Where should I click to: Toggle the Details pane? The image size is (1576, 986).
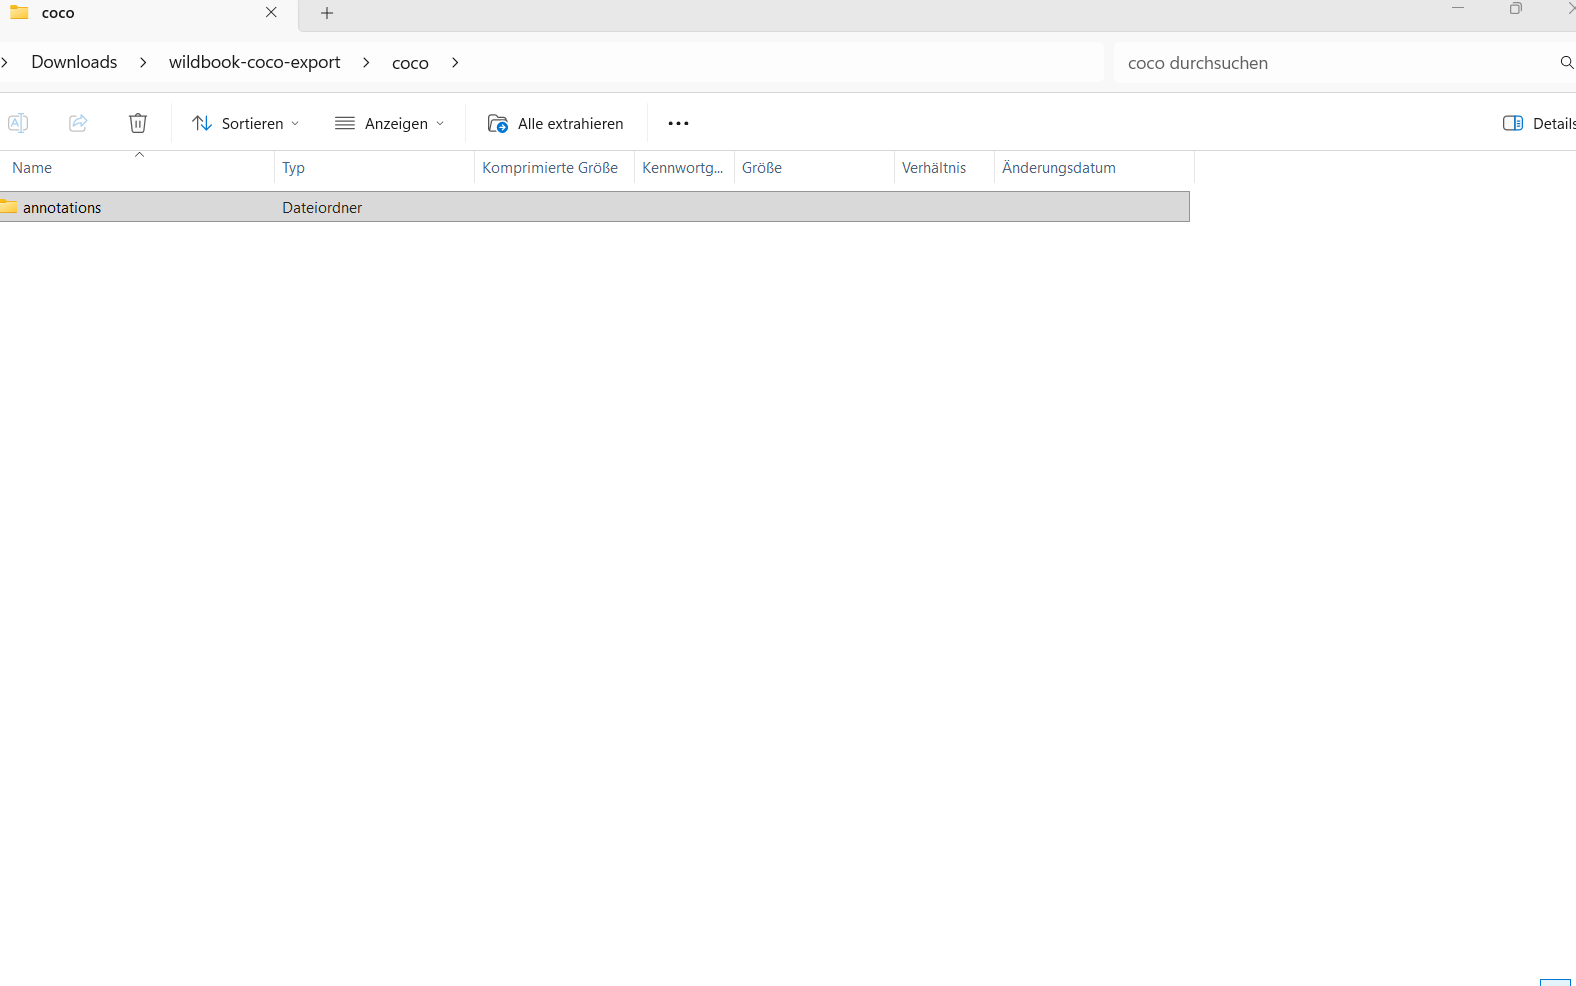click(1538, 123)
